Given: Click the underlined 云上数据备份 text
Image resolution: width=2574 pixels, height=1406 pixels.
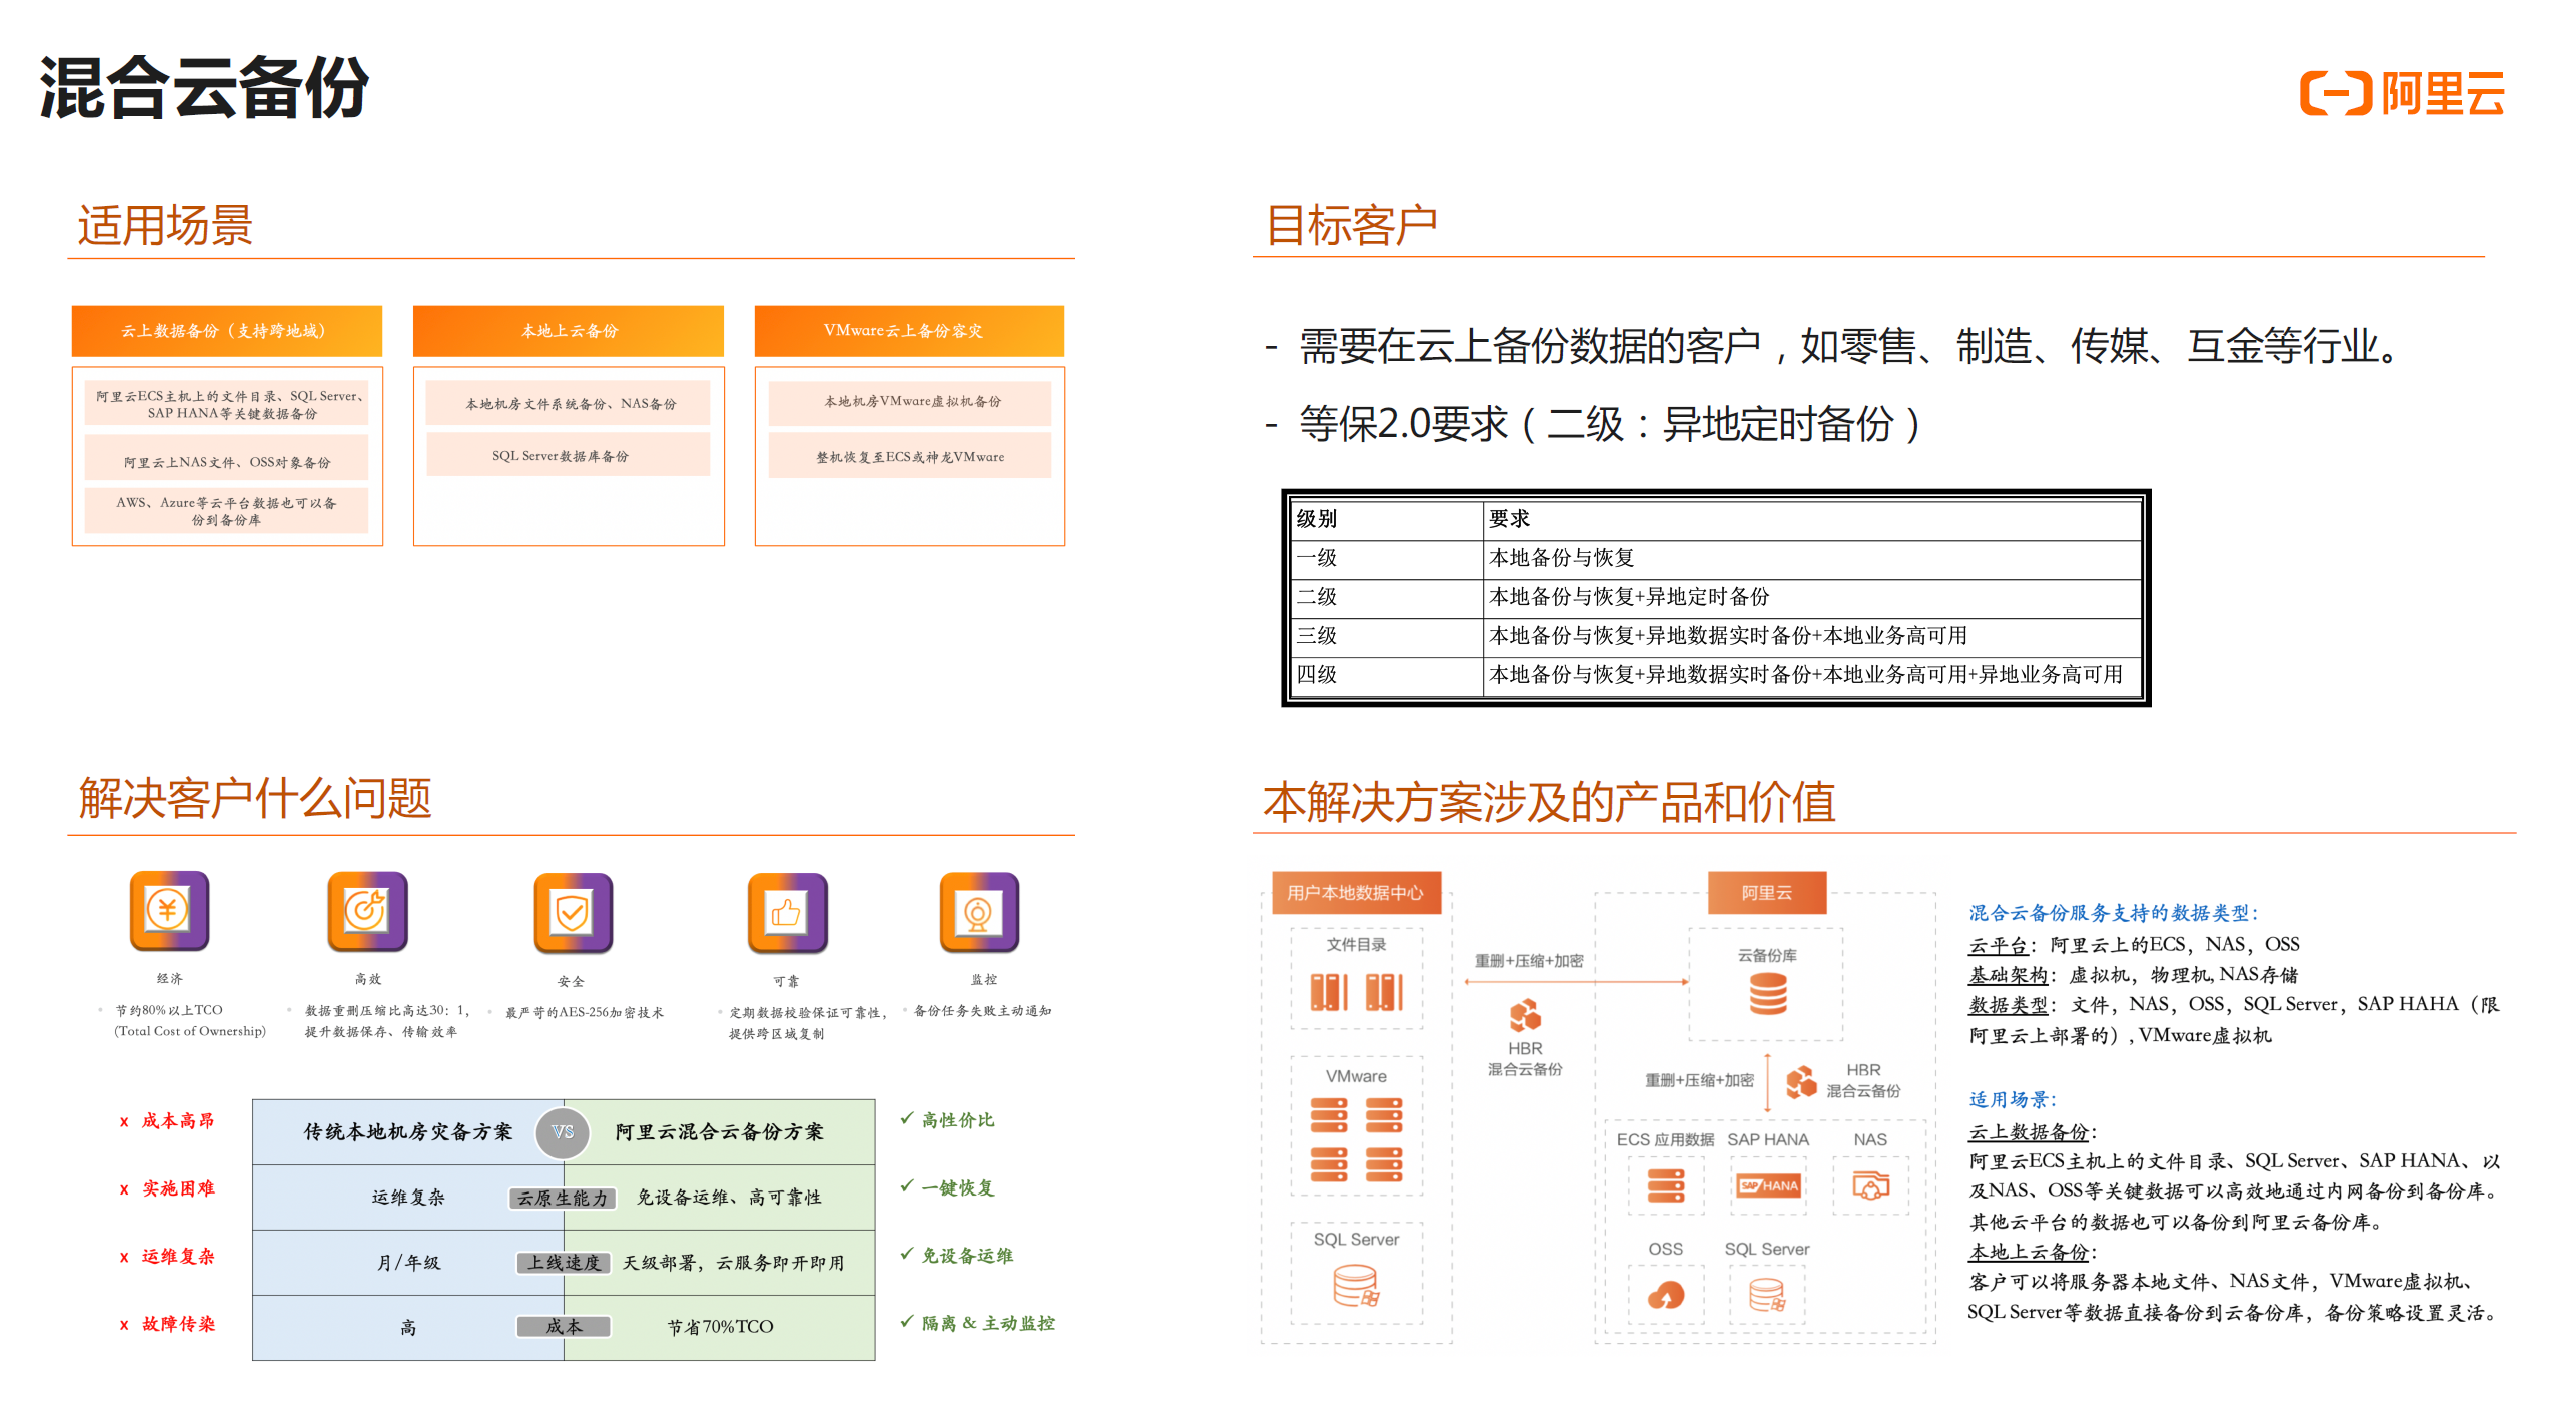Looking at the screenshot, I should coord(2028,1132).
